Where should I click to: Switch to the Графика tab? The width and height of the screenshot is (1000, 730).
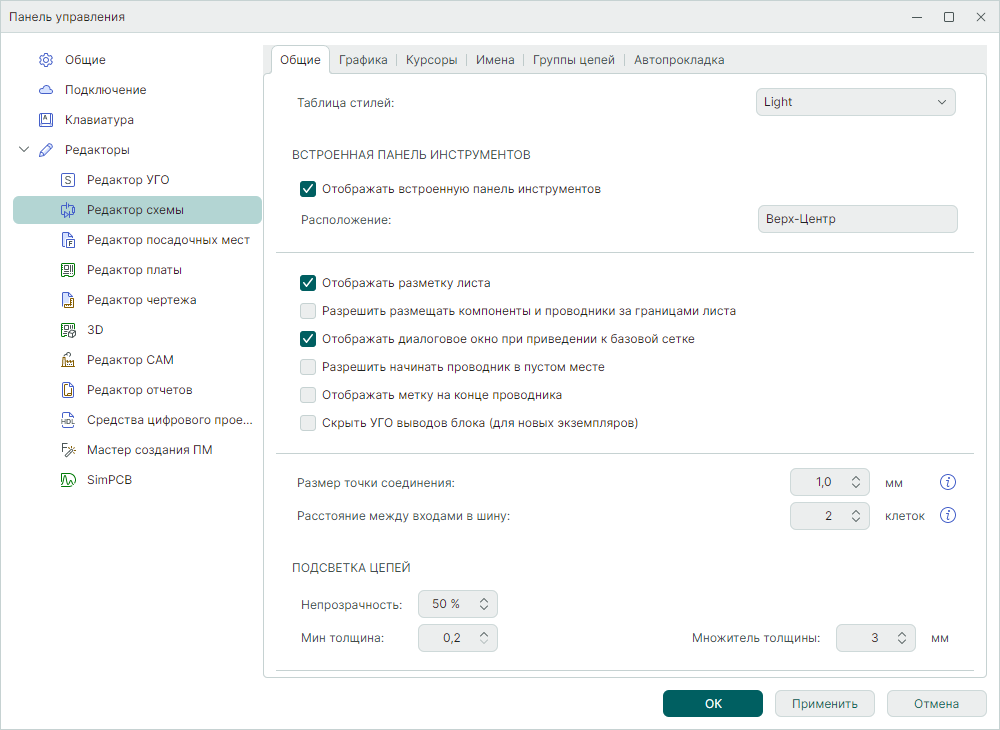363,60
